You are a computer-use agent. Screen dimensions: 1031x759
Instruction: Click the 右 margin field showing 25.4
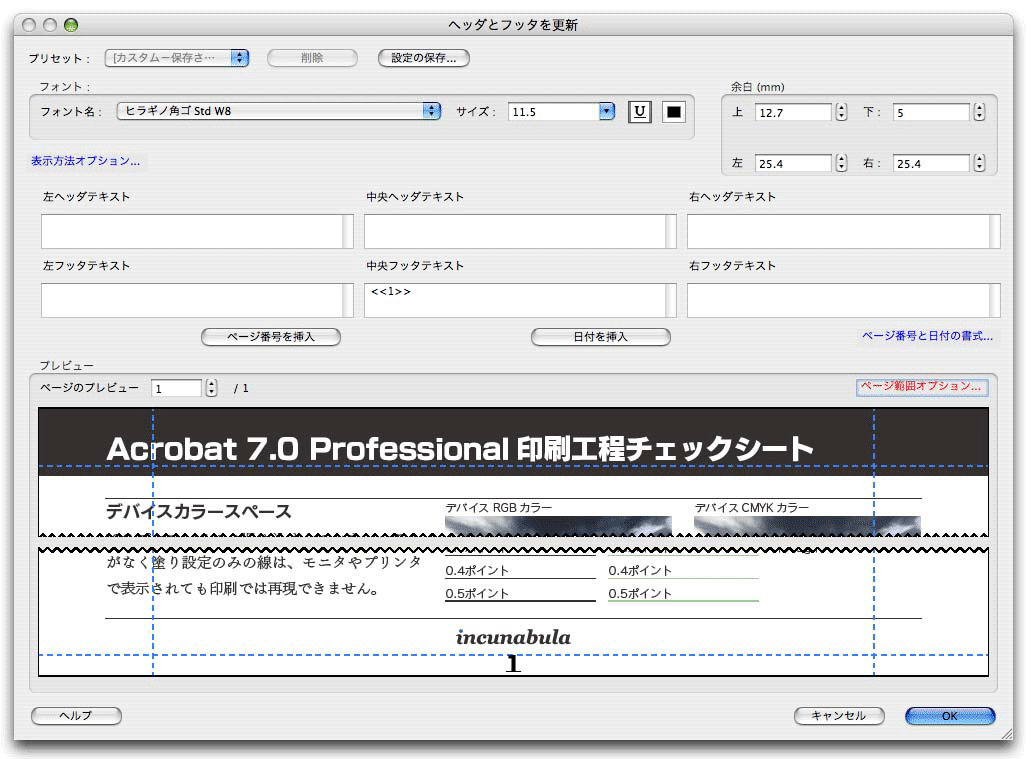tap(931, 164)
